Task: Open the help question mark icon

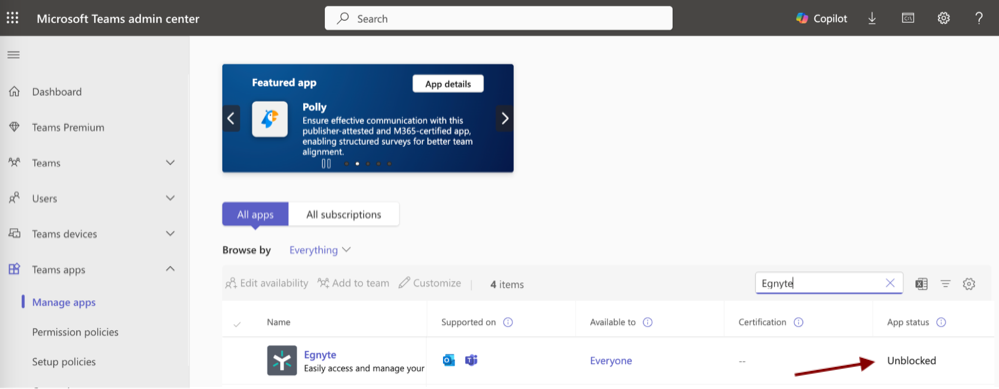Action: (979, 18)
